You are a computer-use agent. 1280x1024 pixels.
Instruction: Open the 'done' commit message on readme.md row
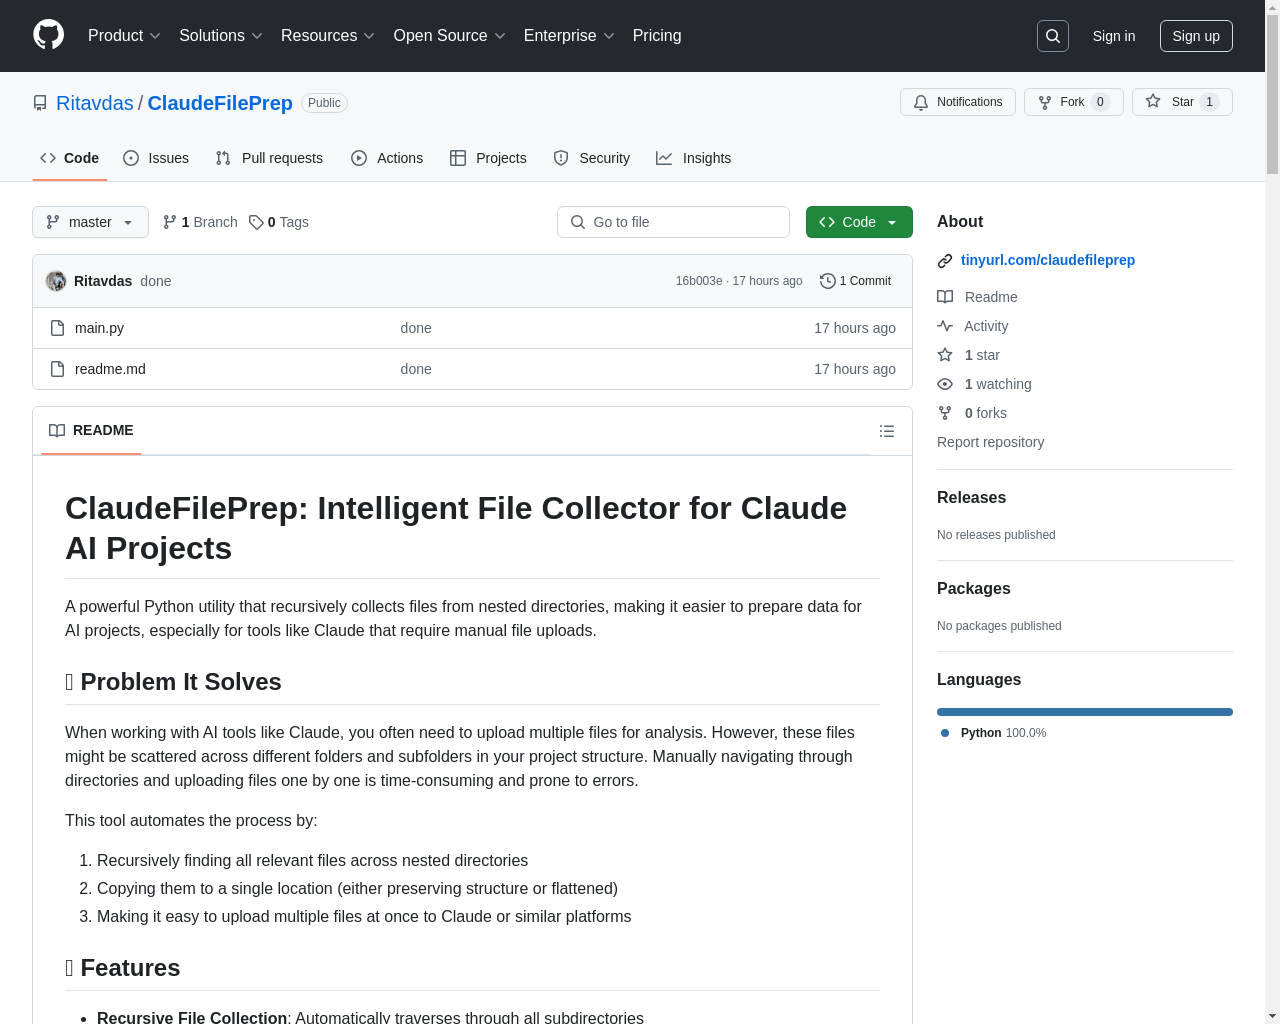tap(416, 369)
